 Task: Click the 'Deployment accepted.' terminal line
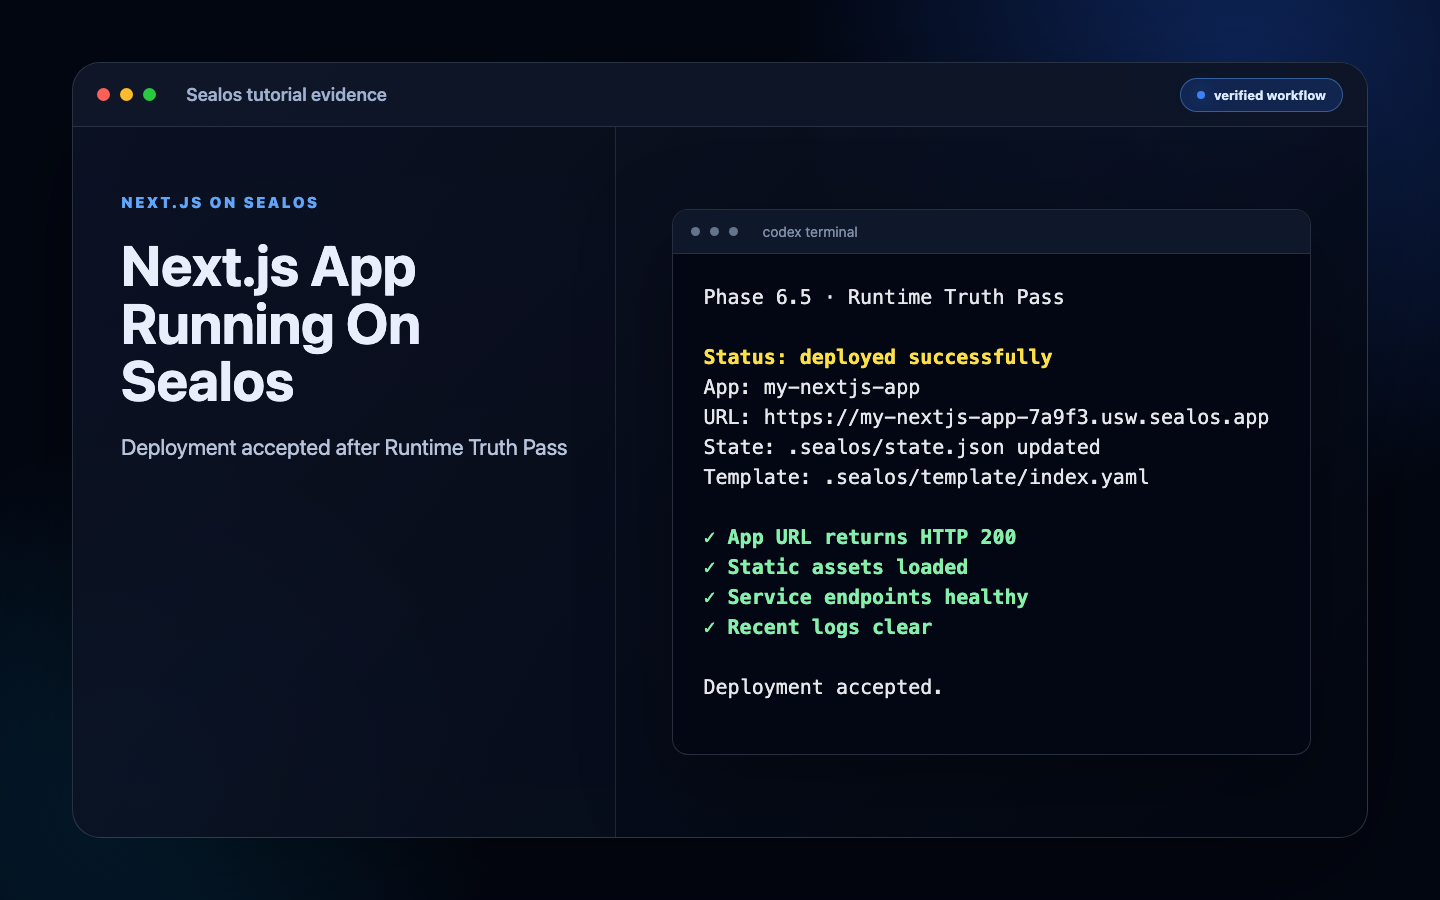pyautogui.click(x=823, y=687)
